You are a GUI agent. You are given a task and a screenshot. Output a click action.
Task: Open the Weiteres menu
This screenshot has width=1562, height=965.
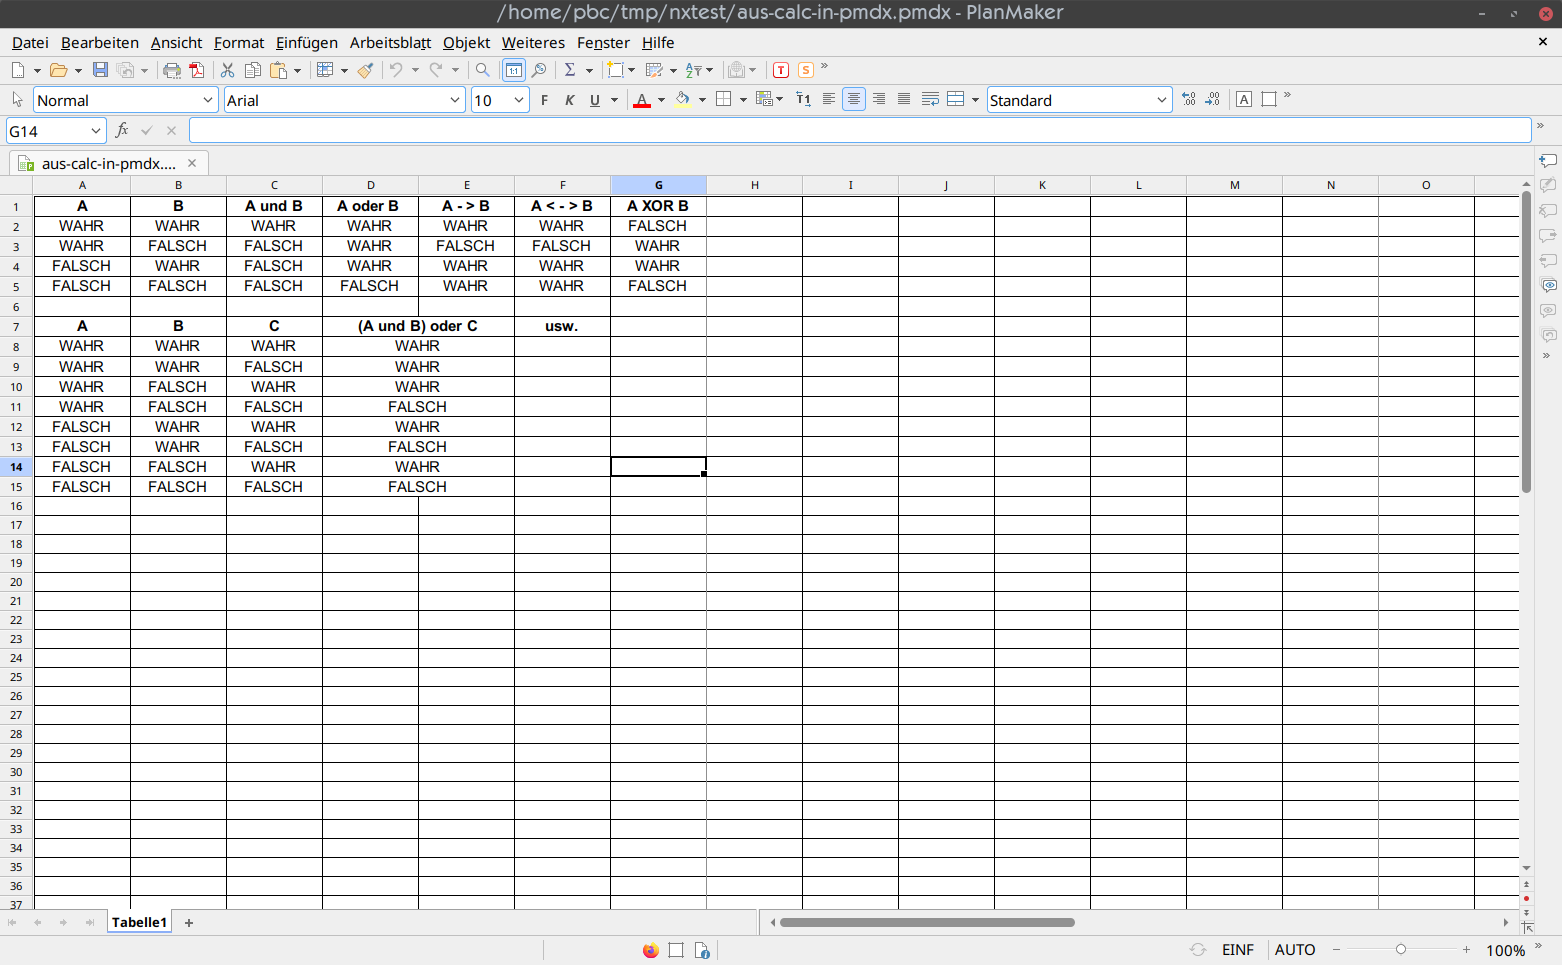point(533,43)
